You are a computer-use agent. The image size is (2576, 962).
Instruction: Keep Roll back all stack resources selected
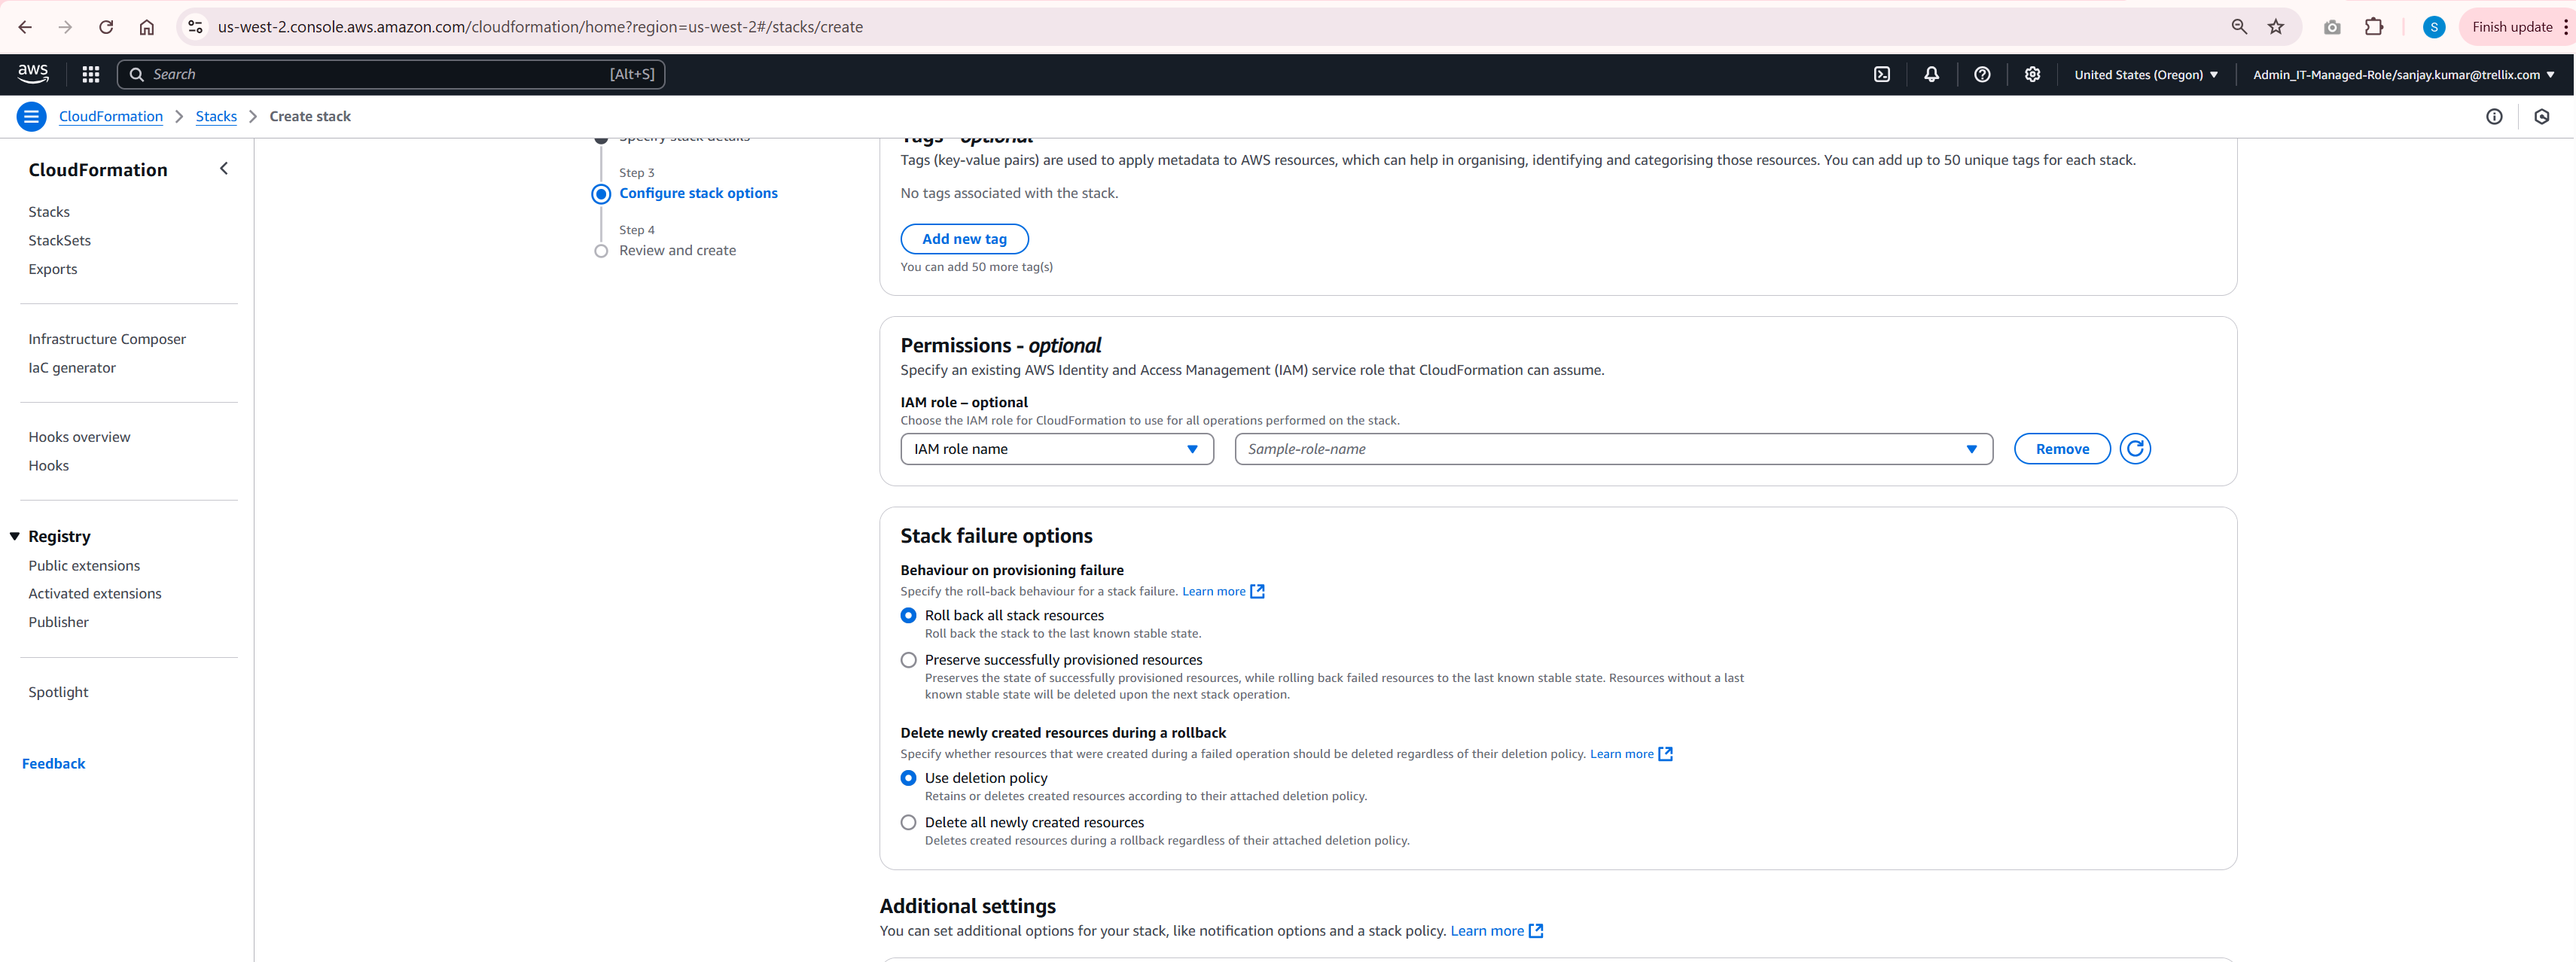click(x=908, y=615)
